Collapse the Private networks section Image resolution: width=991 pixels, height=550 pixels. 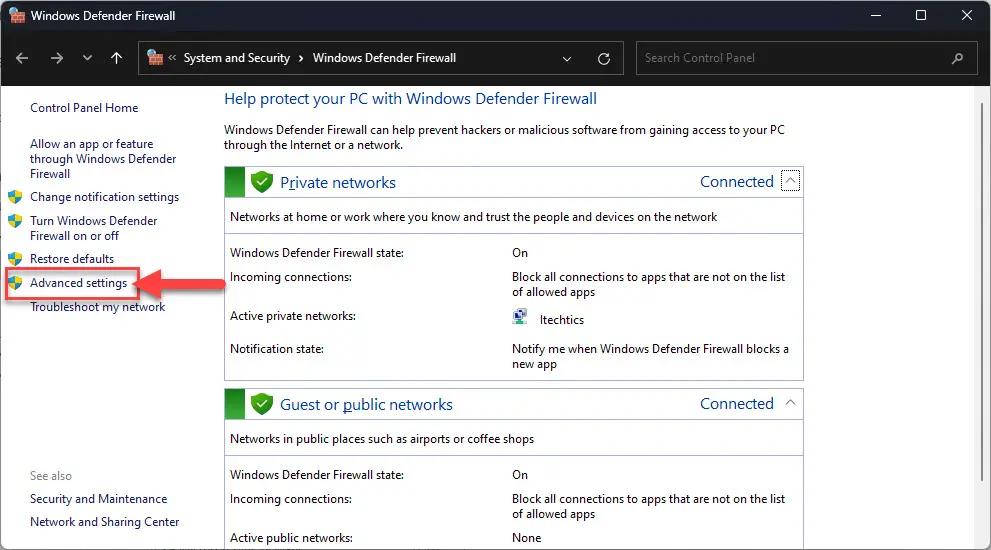[790, 181]
